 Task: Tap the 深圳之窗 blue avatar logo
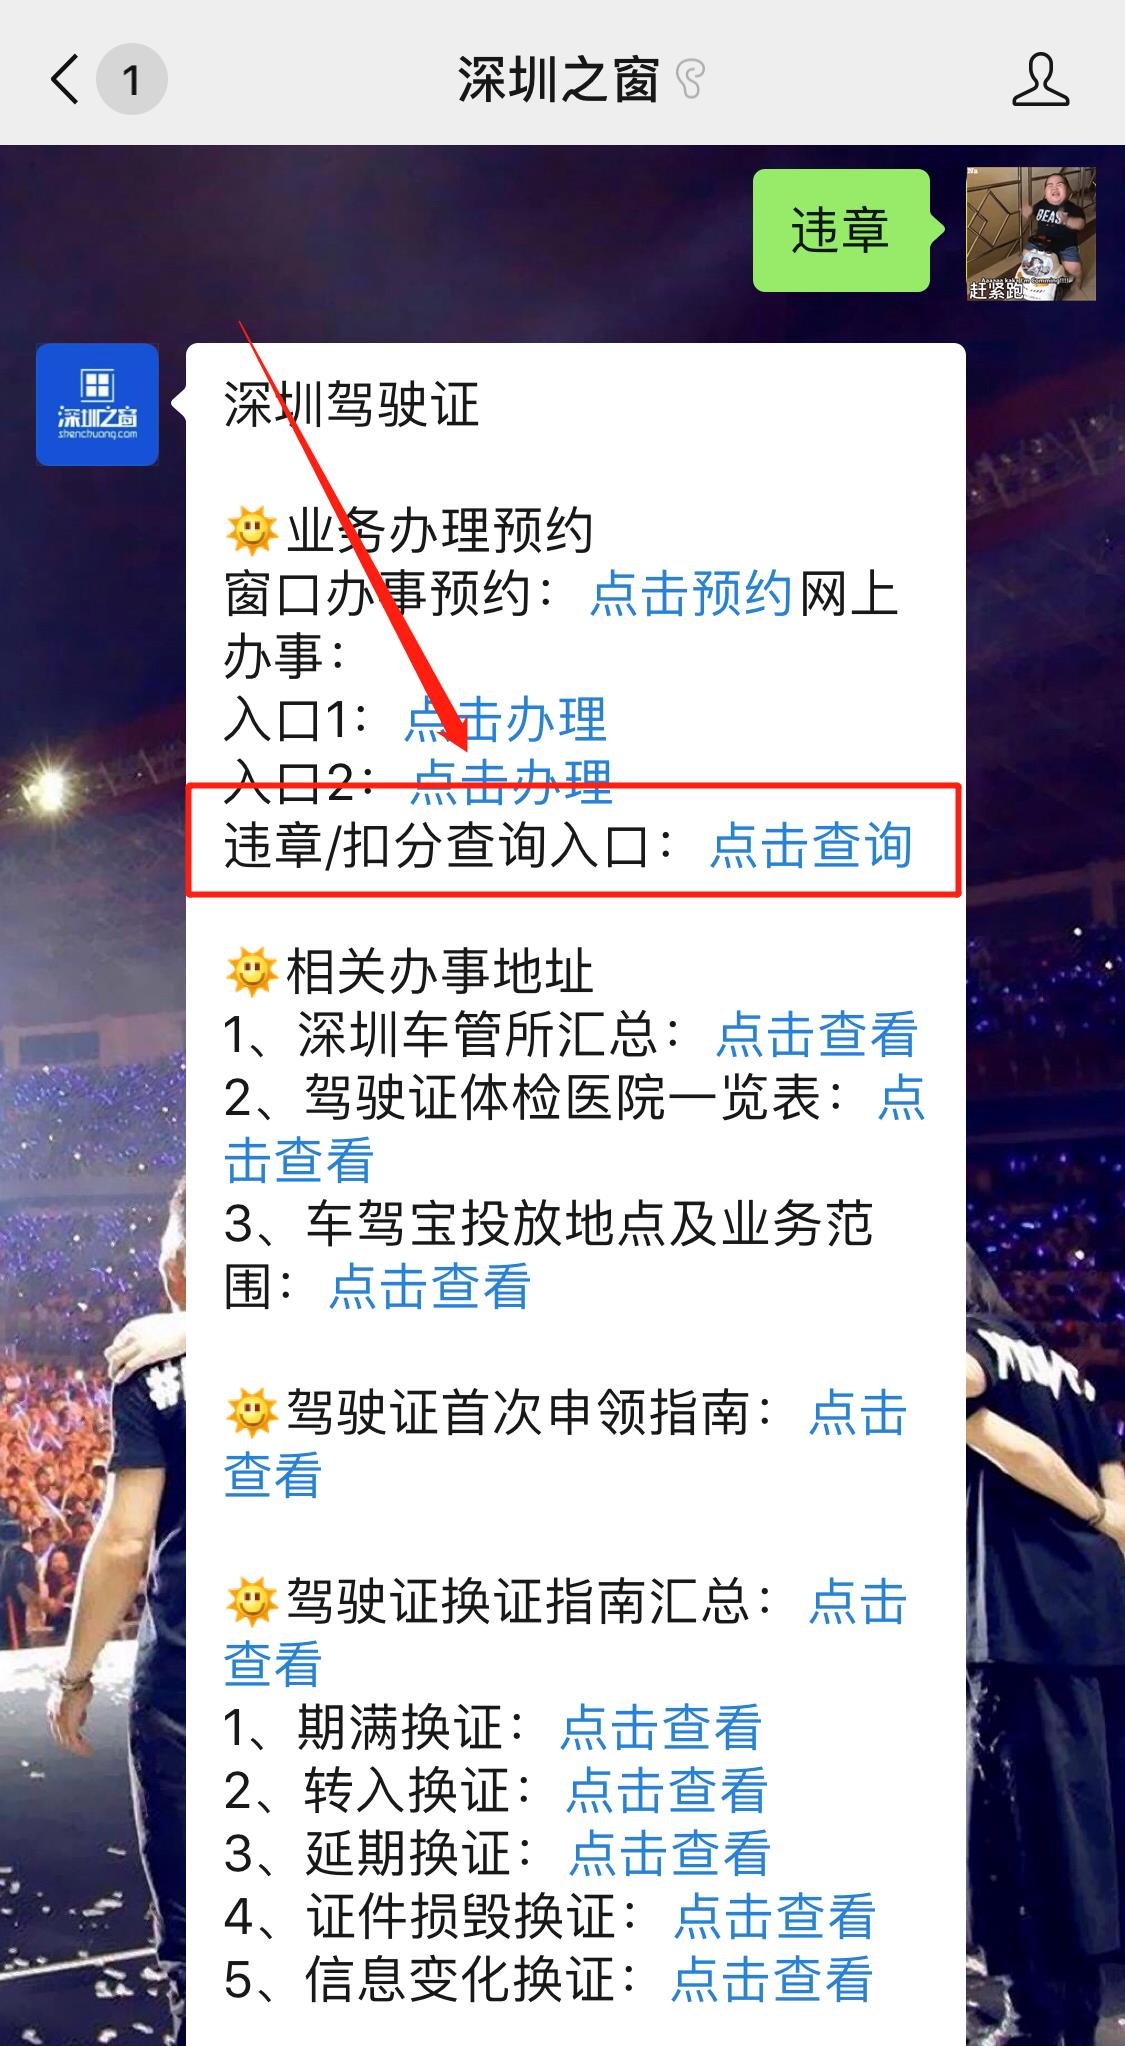click(97, 405)
